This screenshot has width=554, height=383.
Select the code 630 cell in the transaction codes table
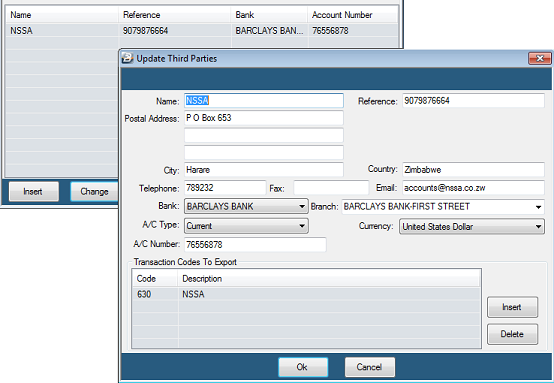pos(155,294)
